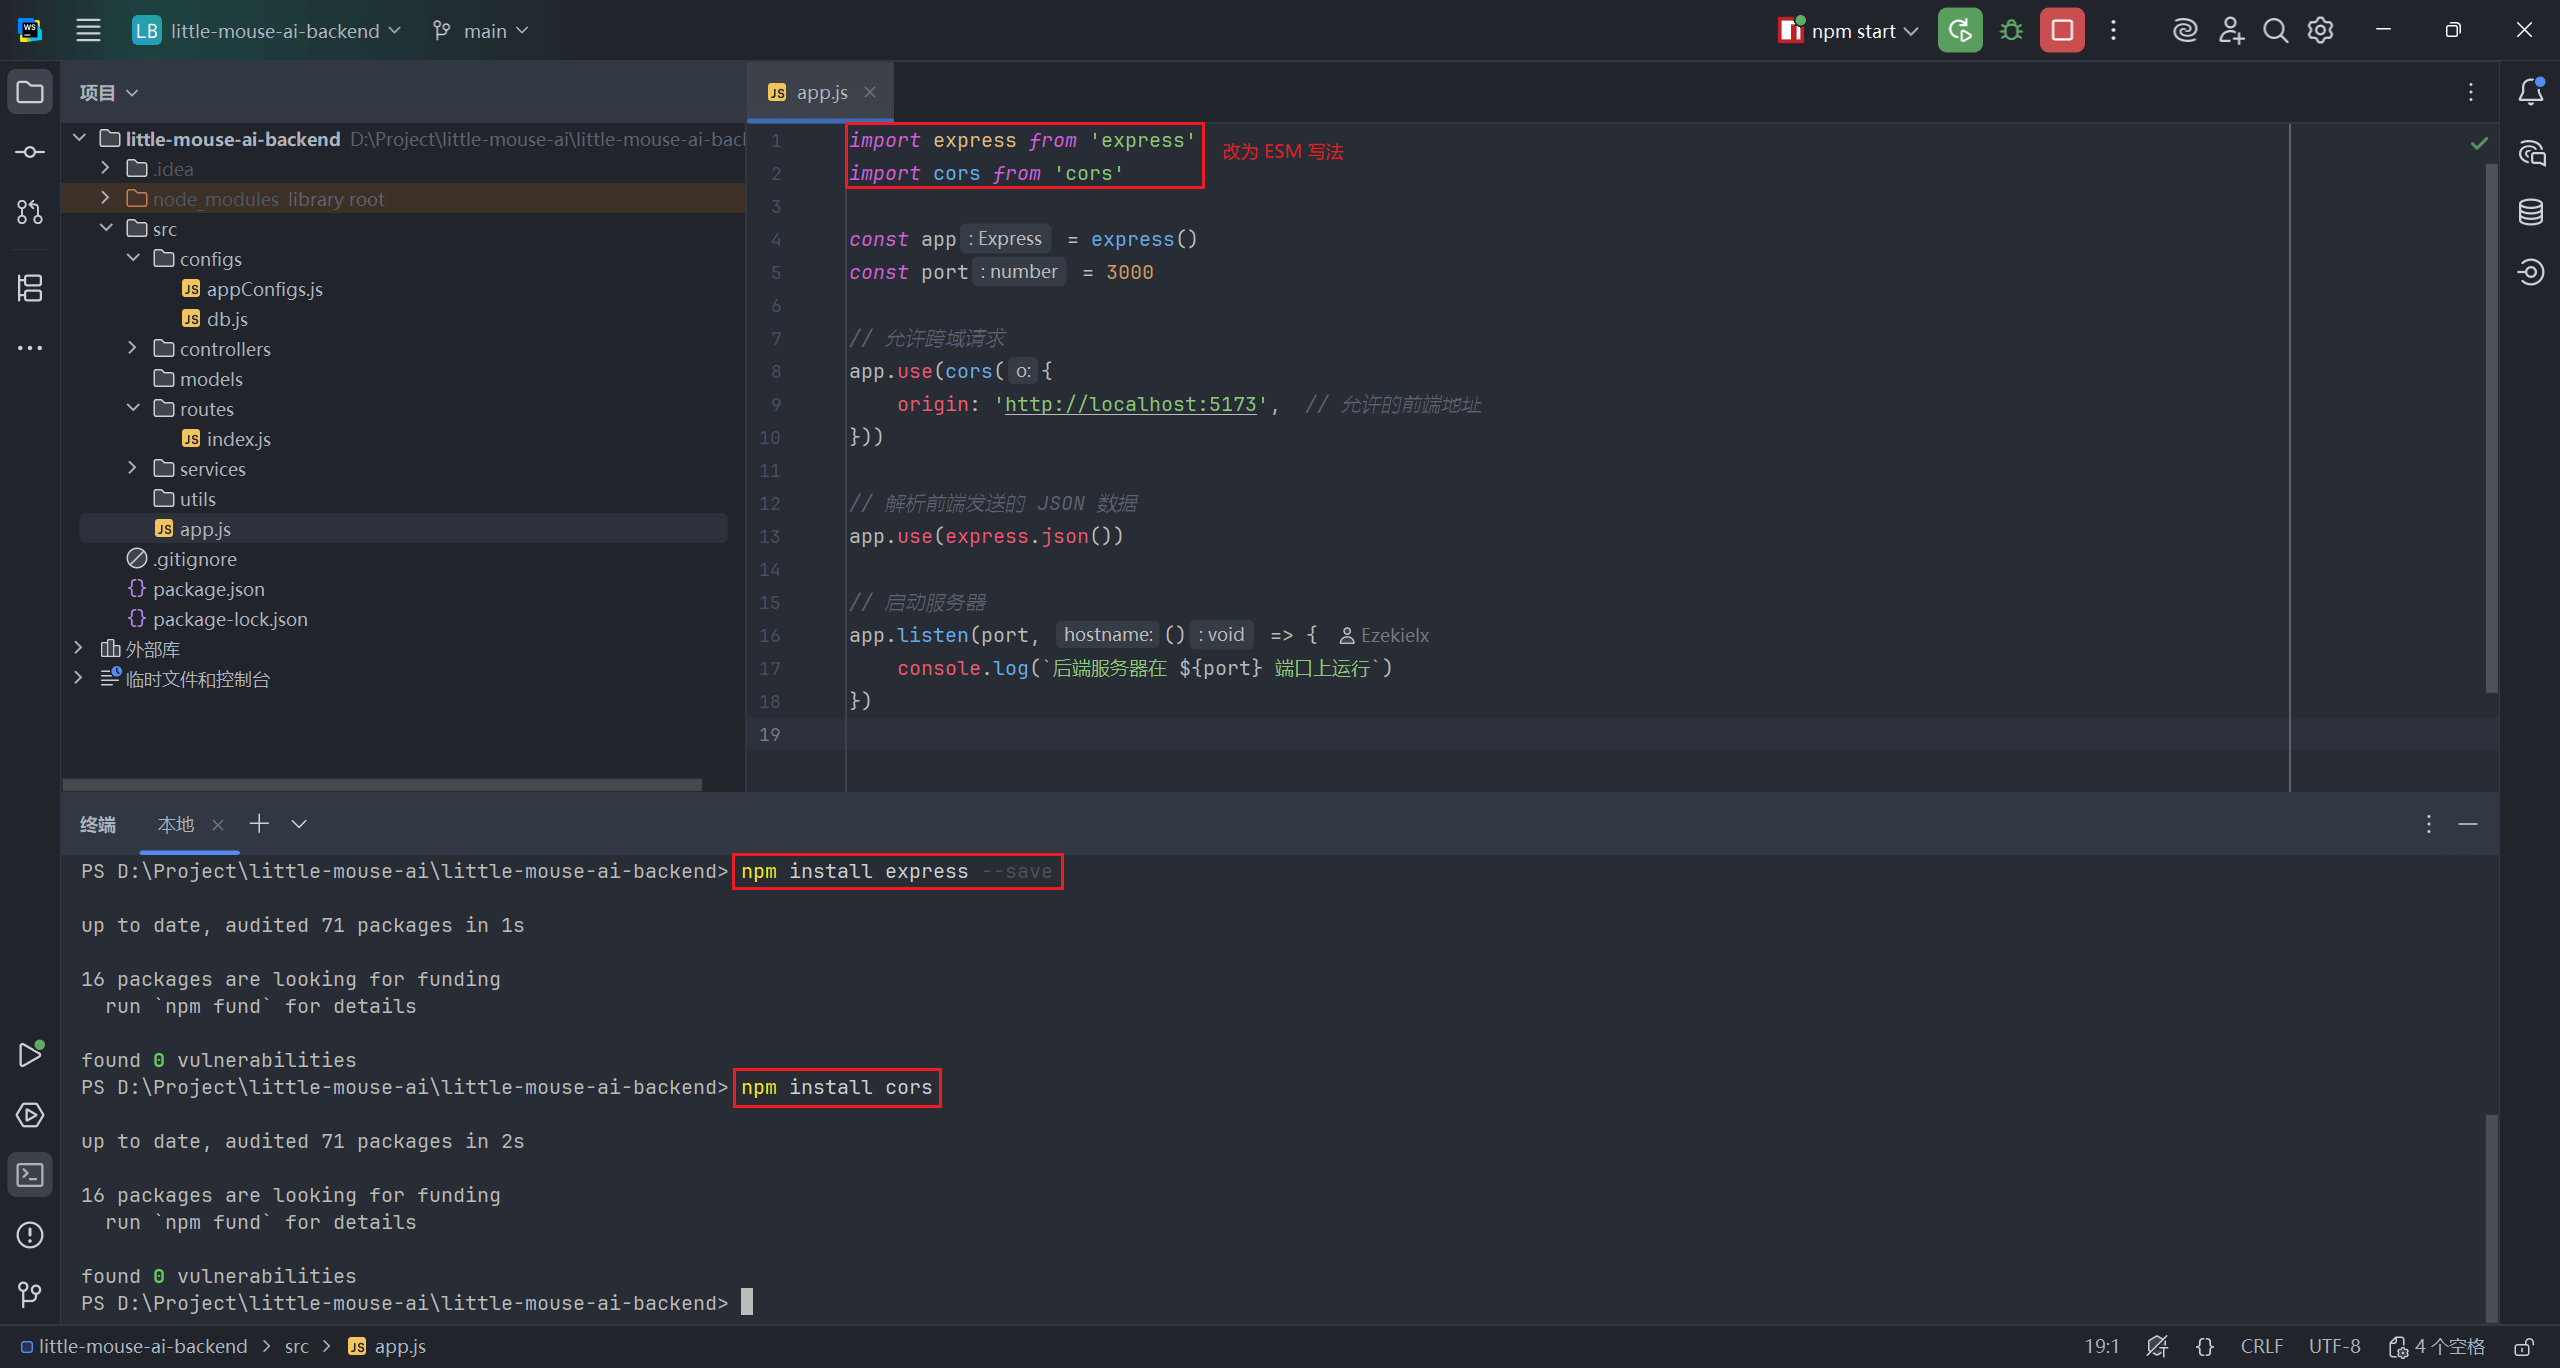Stop the running npm start process
The height and width of the screenshot is (1368, 2560).
click(2061, 31)
